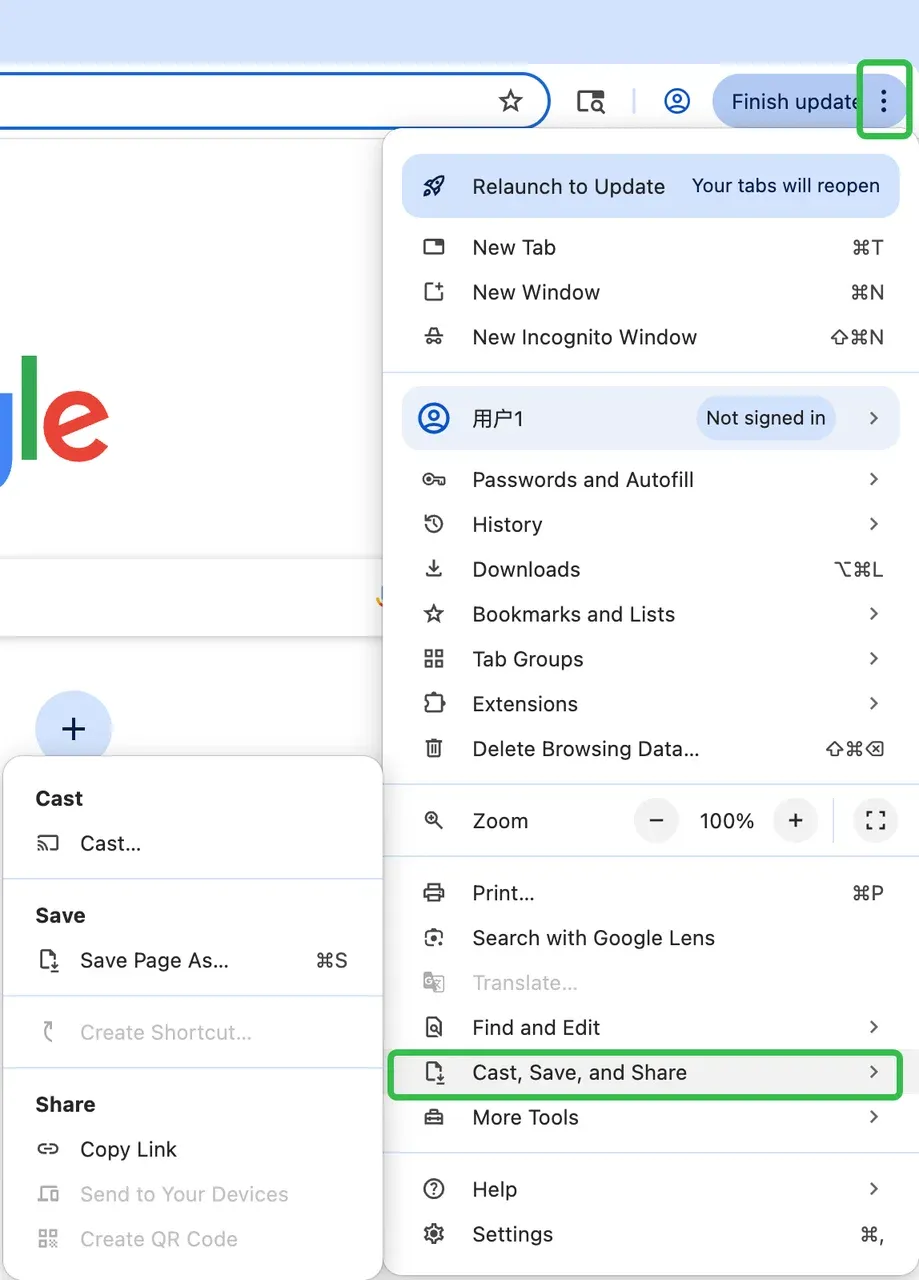Click the Zoom magnifier icon
Viewport: 919px width, 1280px height.
click(434, 821)
